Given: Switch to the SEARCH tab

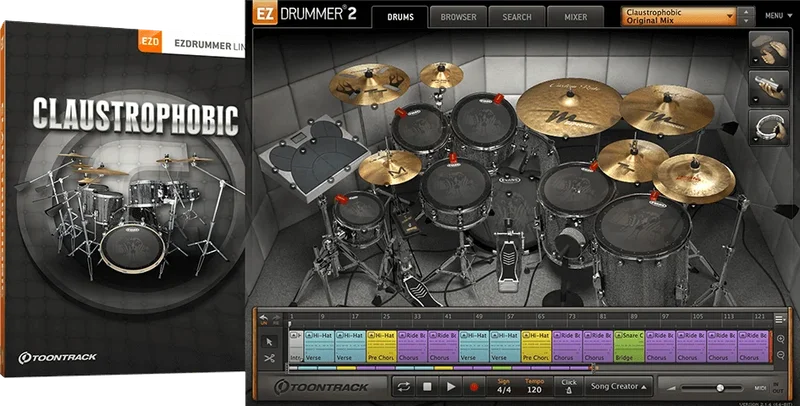Looking at the screenshot, I should pyautogui.click(x=516, y=17).
